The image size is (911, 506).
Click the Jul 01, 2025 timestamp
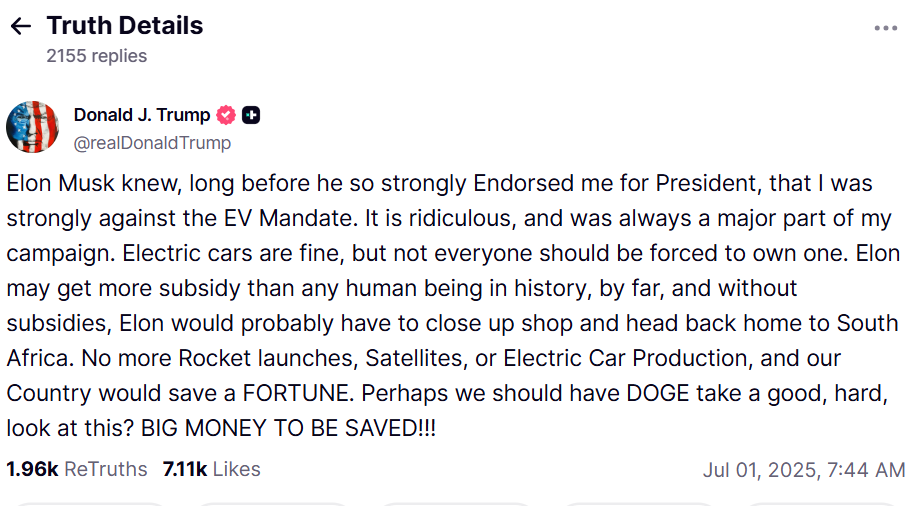804,469
